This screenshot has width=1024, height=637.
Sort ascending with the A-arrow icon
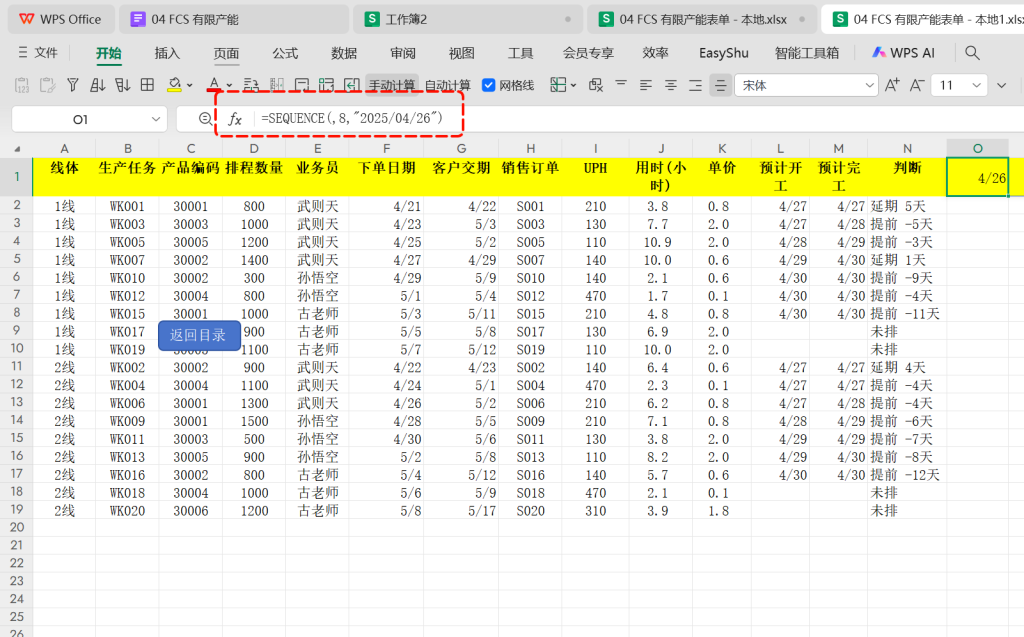pos(98,85)
